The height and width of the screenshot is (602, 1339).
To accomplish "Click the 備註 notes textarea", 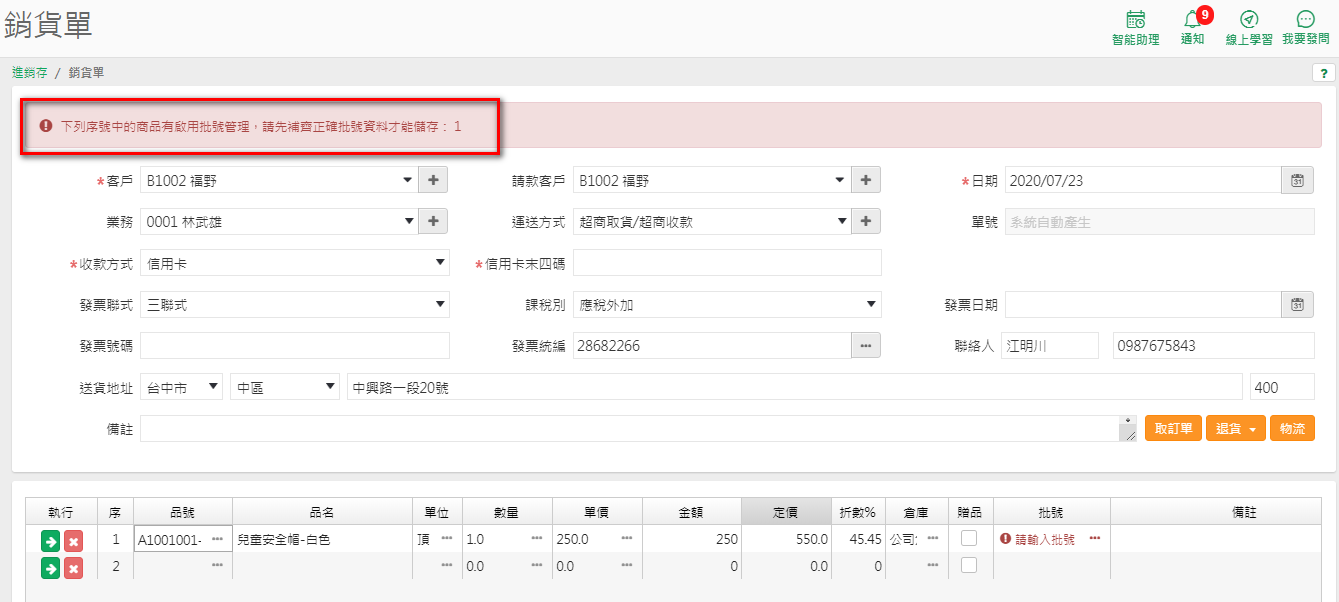I will [638, 428].
